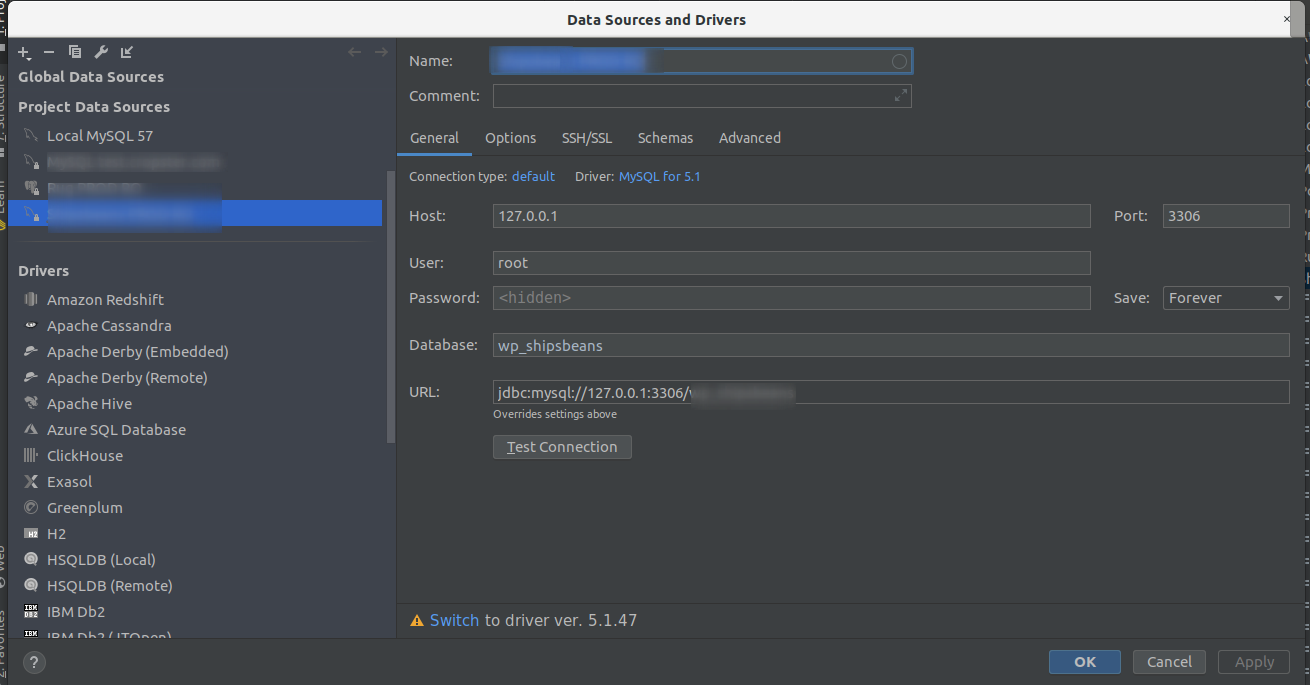The image size is (1310, 685).
Task: Click the PostgreSQL elephant icon in sources list
Action: click(x=31, y=187)
